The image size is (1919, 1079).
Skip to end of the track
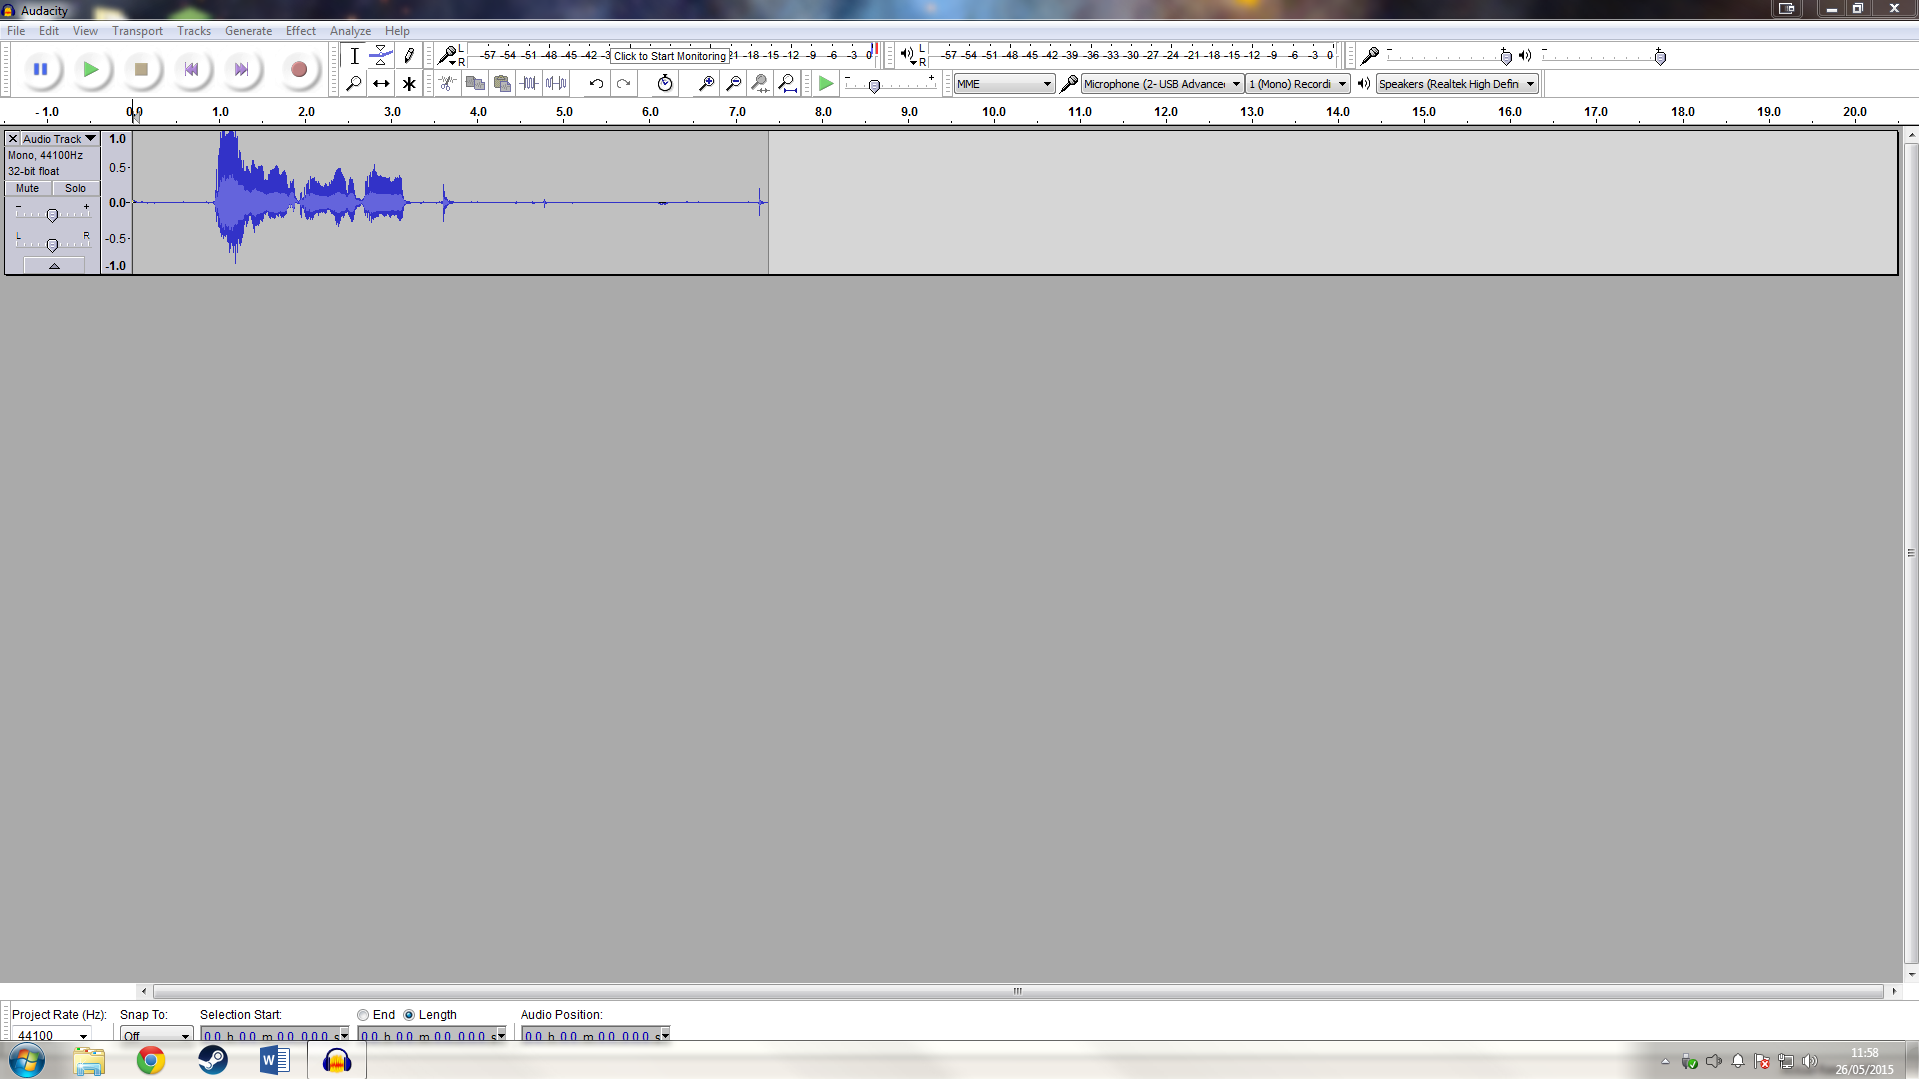[x=241, y=69]
